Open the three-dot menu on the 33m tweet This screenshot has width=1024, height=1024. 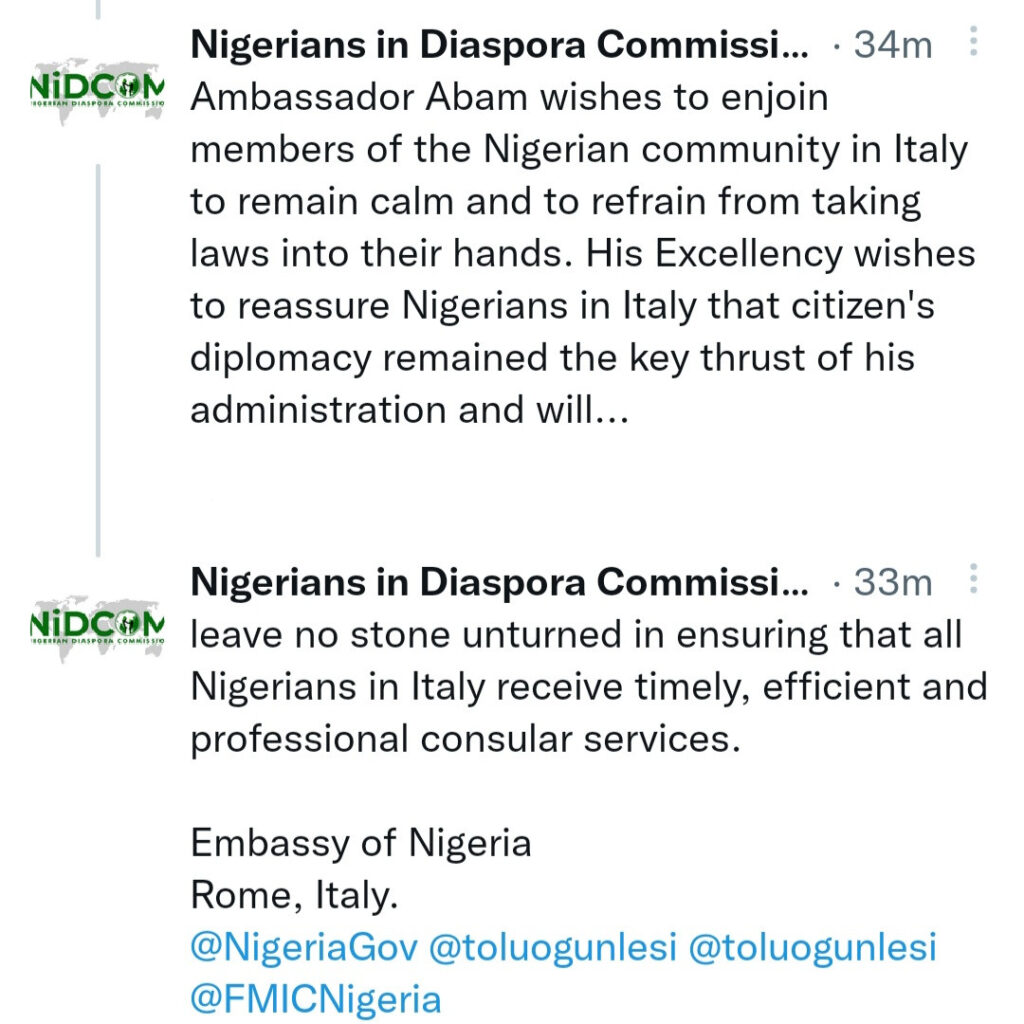tap(974, 579)
